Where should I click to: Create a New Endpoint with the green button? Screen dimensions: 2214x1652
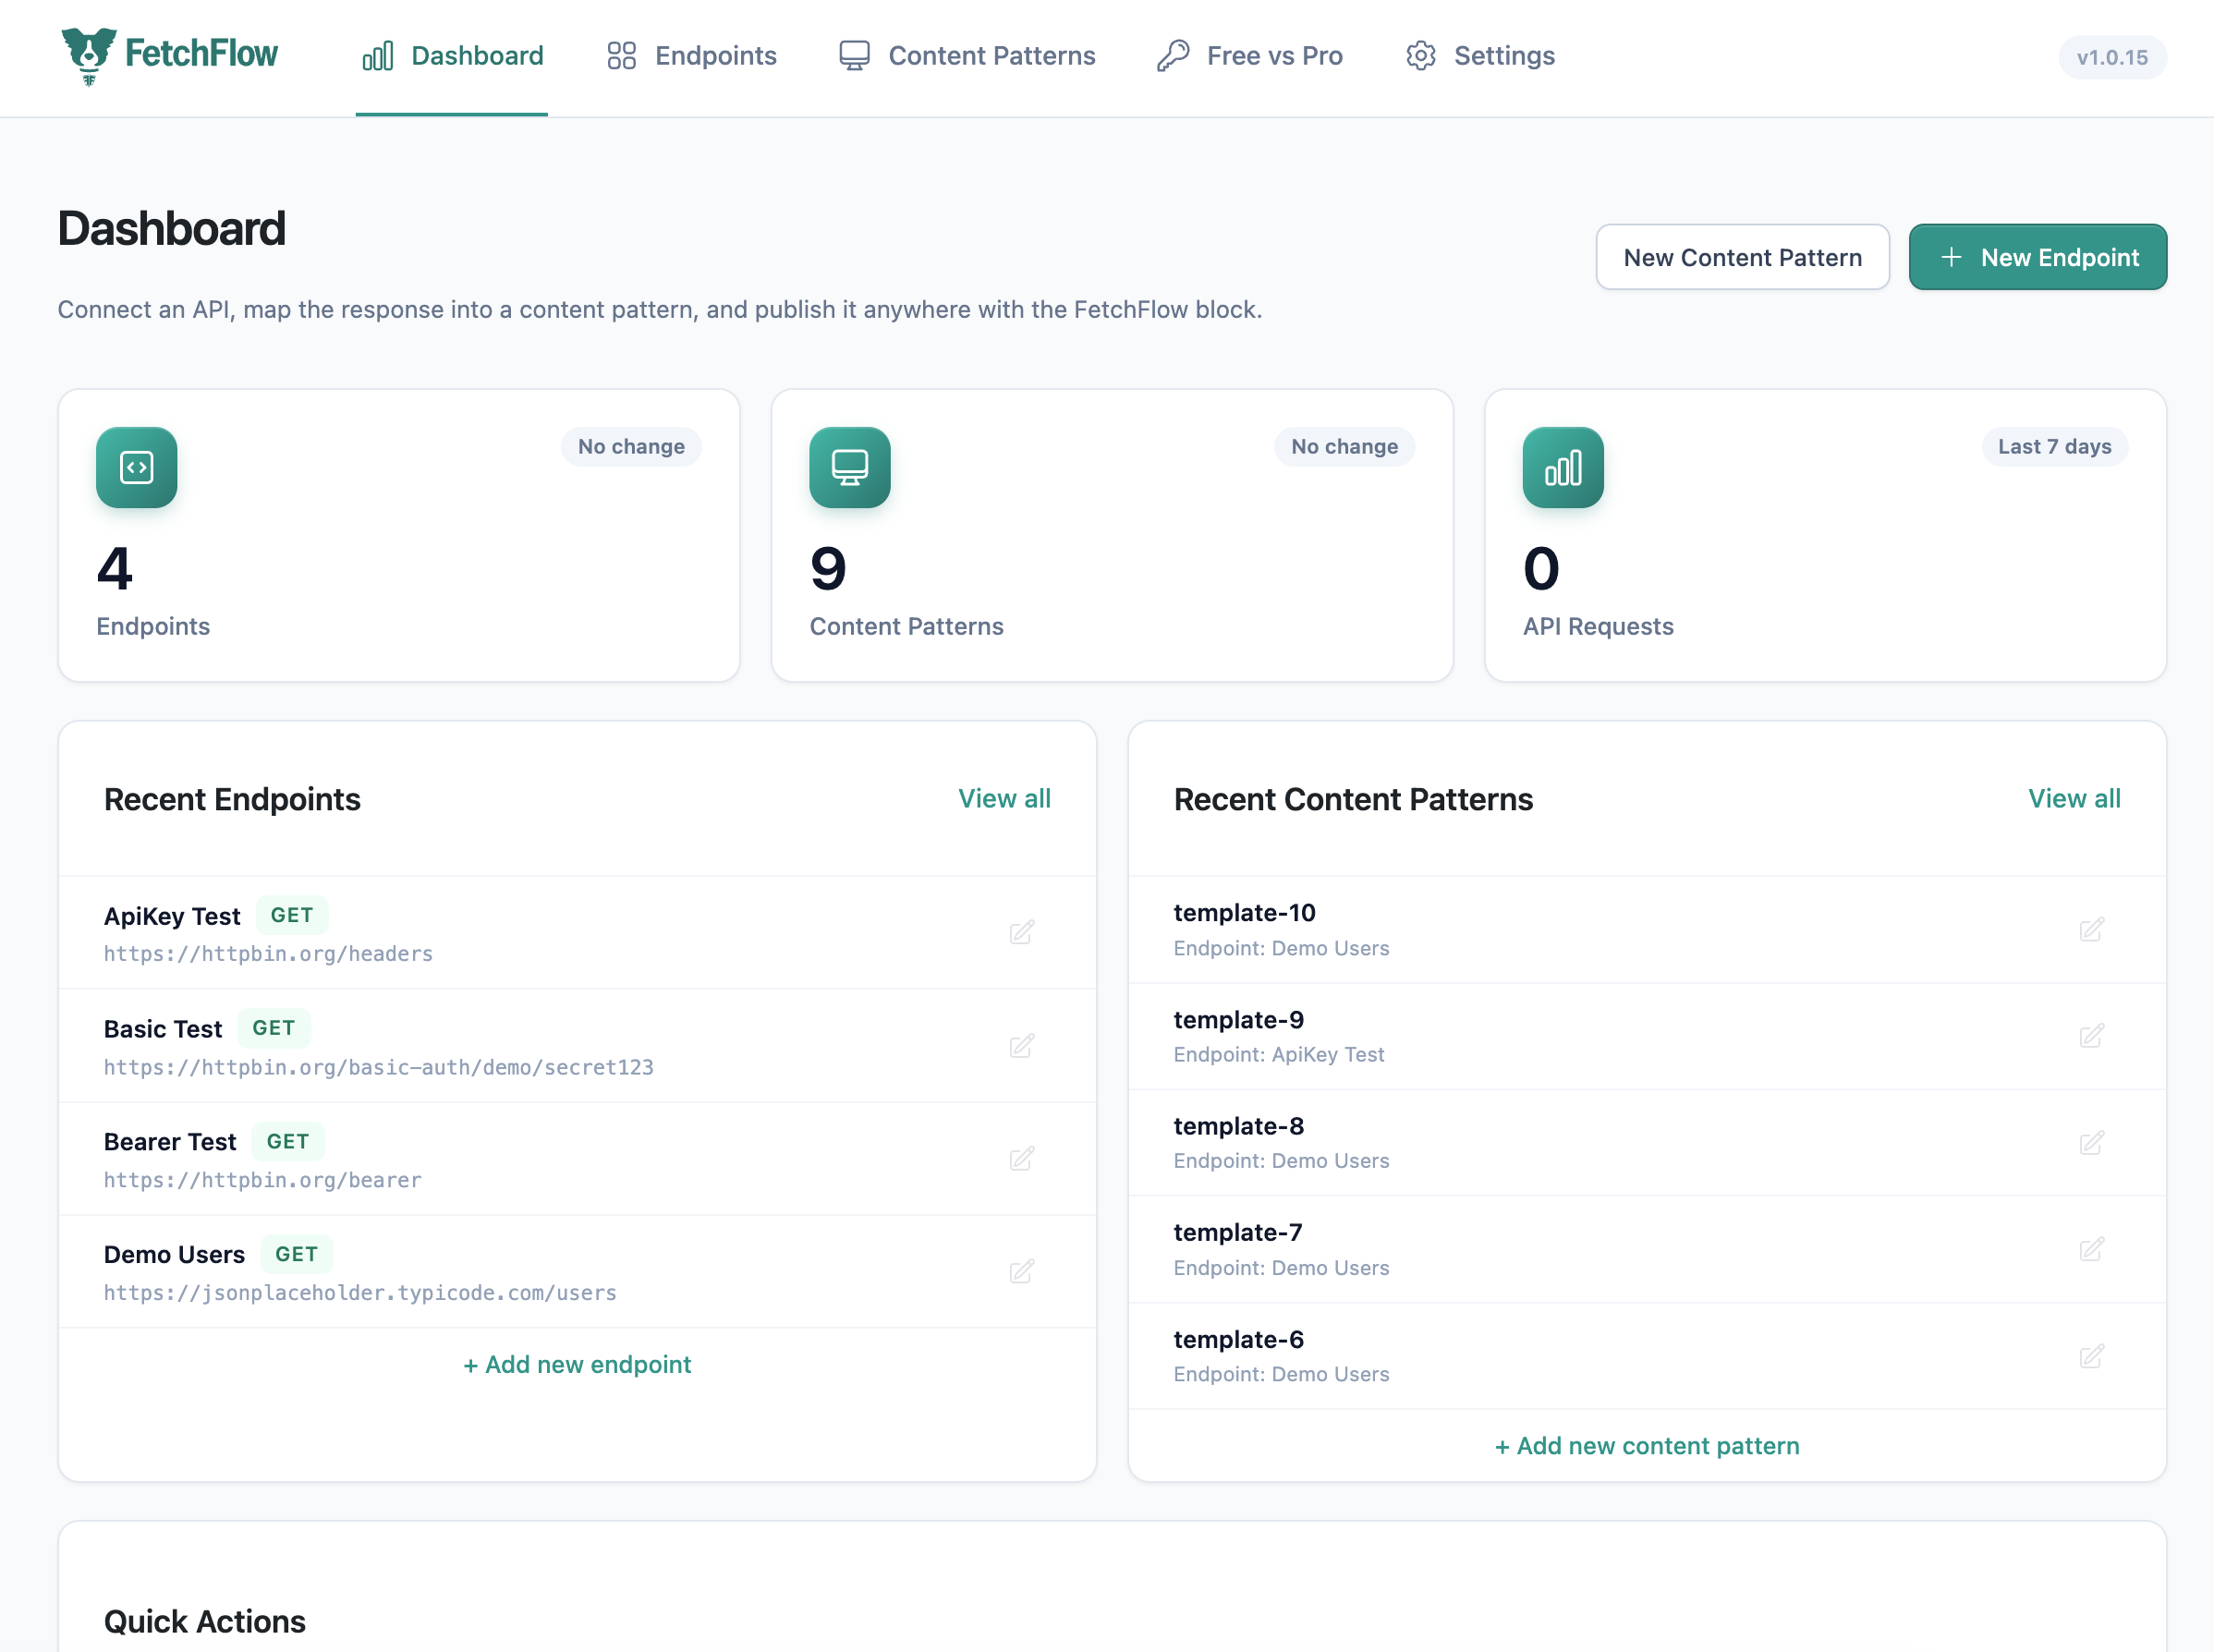coord(2038,257)
